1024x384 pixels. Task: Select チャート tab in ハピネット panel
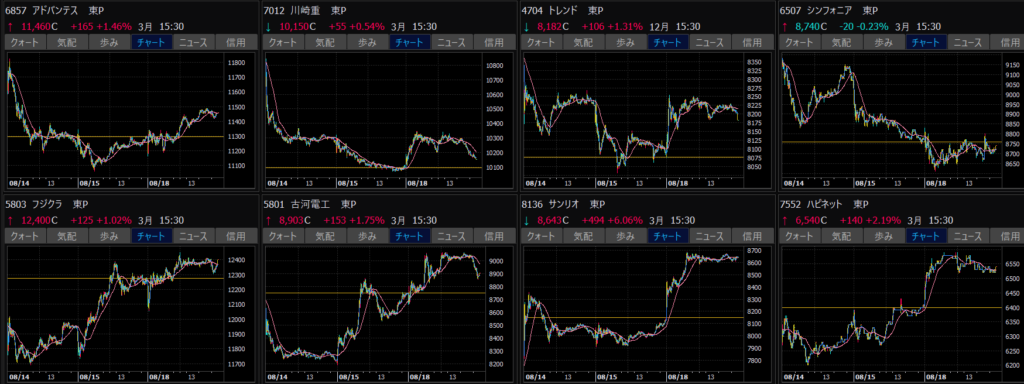point(925,235)
